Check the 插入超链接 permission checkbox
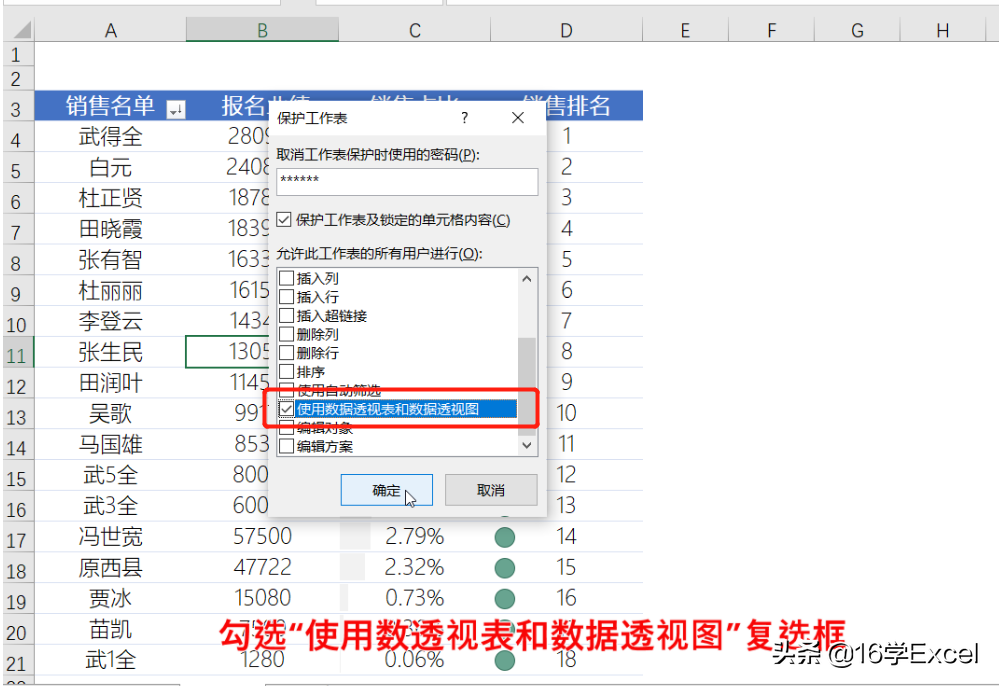The height and width of the screenshot is (686, 999). 287,315
